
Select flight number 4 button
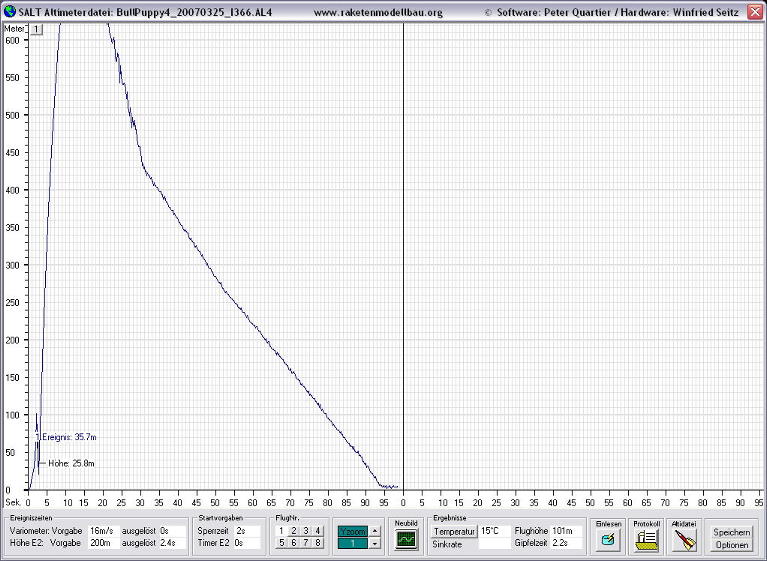pyautogui.click(x=318, y=530)
